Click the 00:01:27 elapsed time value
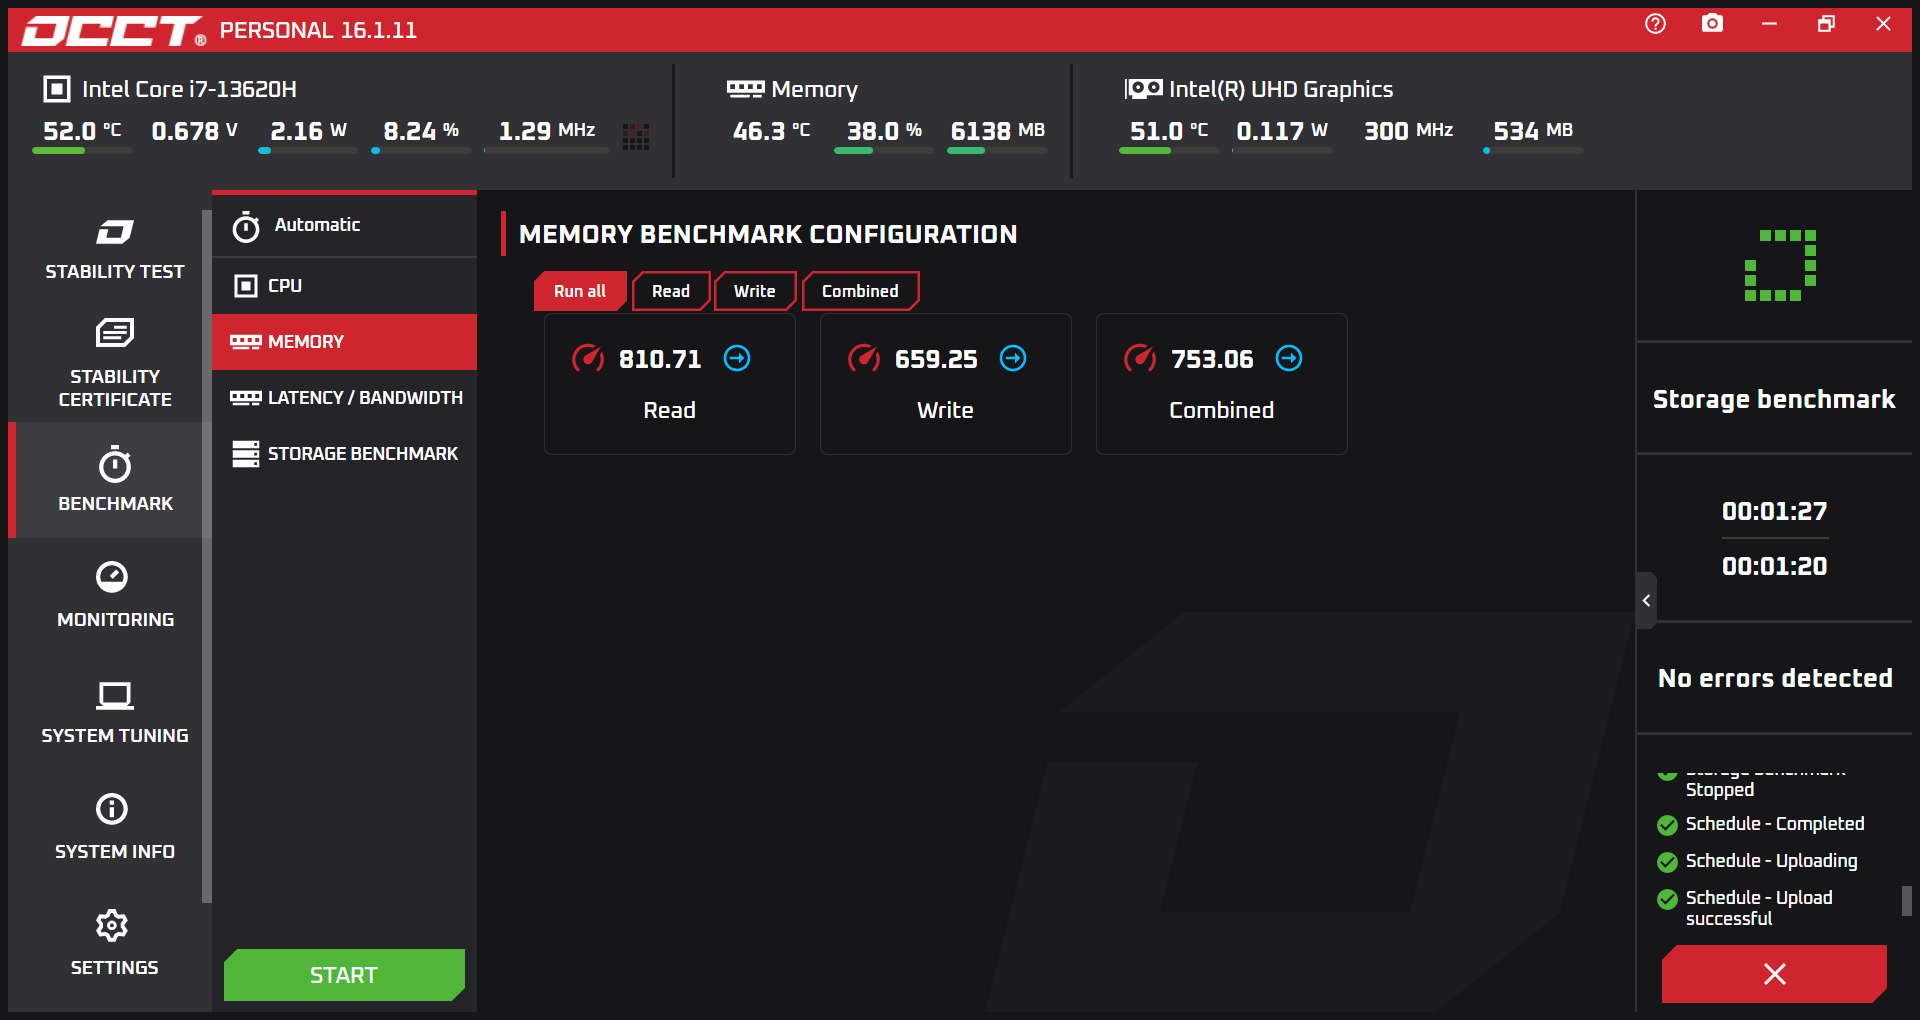The width and height of the screenshot is (1920, 1020). pos(1774,511)
